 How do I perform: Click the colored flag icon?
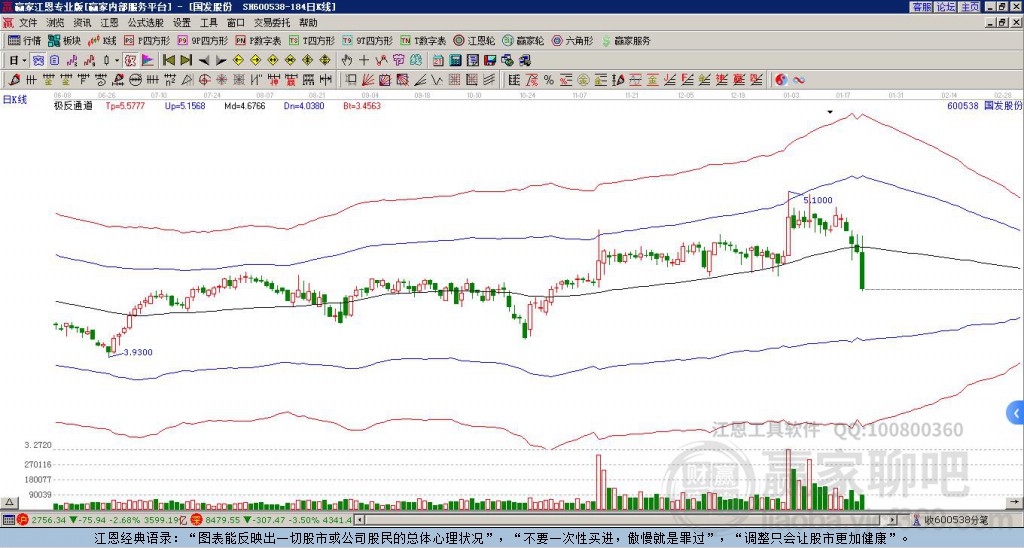tap(148, 60)
